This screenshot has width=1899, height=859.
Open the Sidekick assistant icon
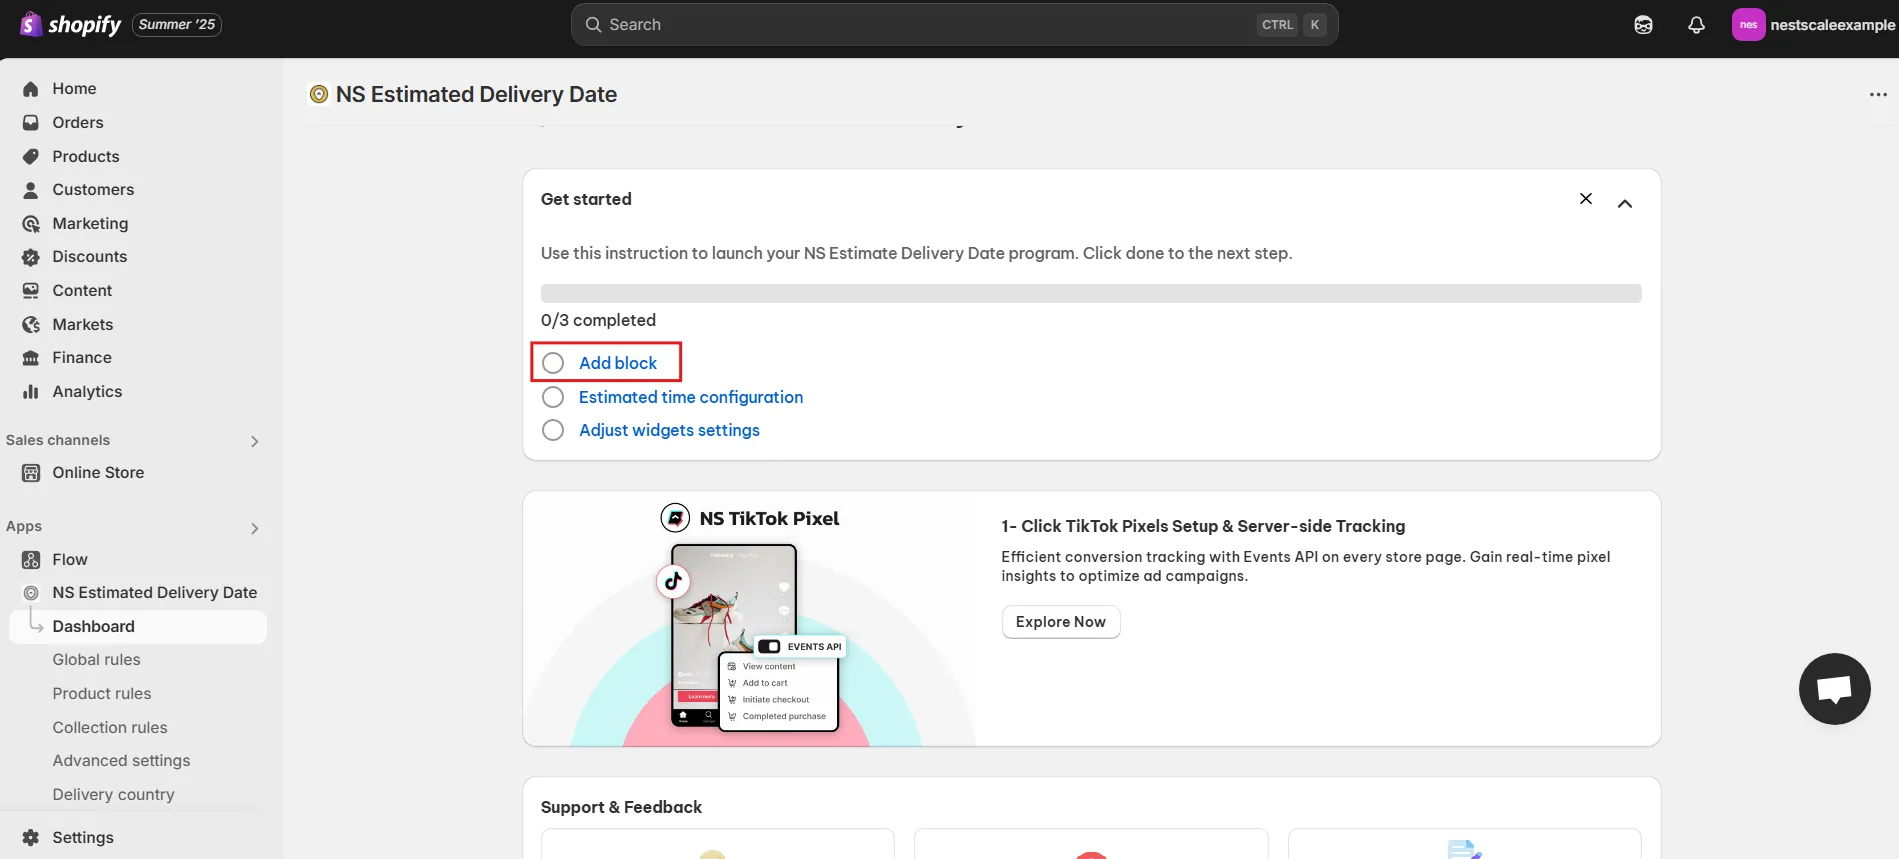1643,25
